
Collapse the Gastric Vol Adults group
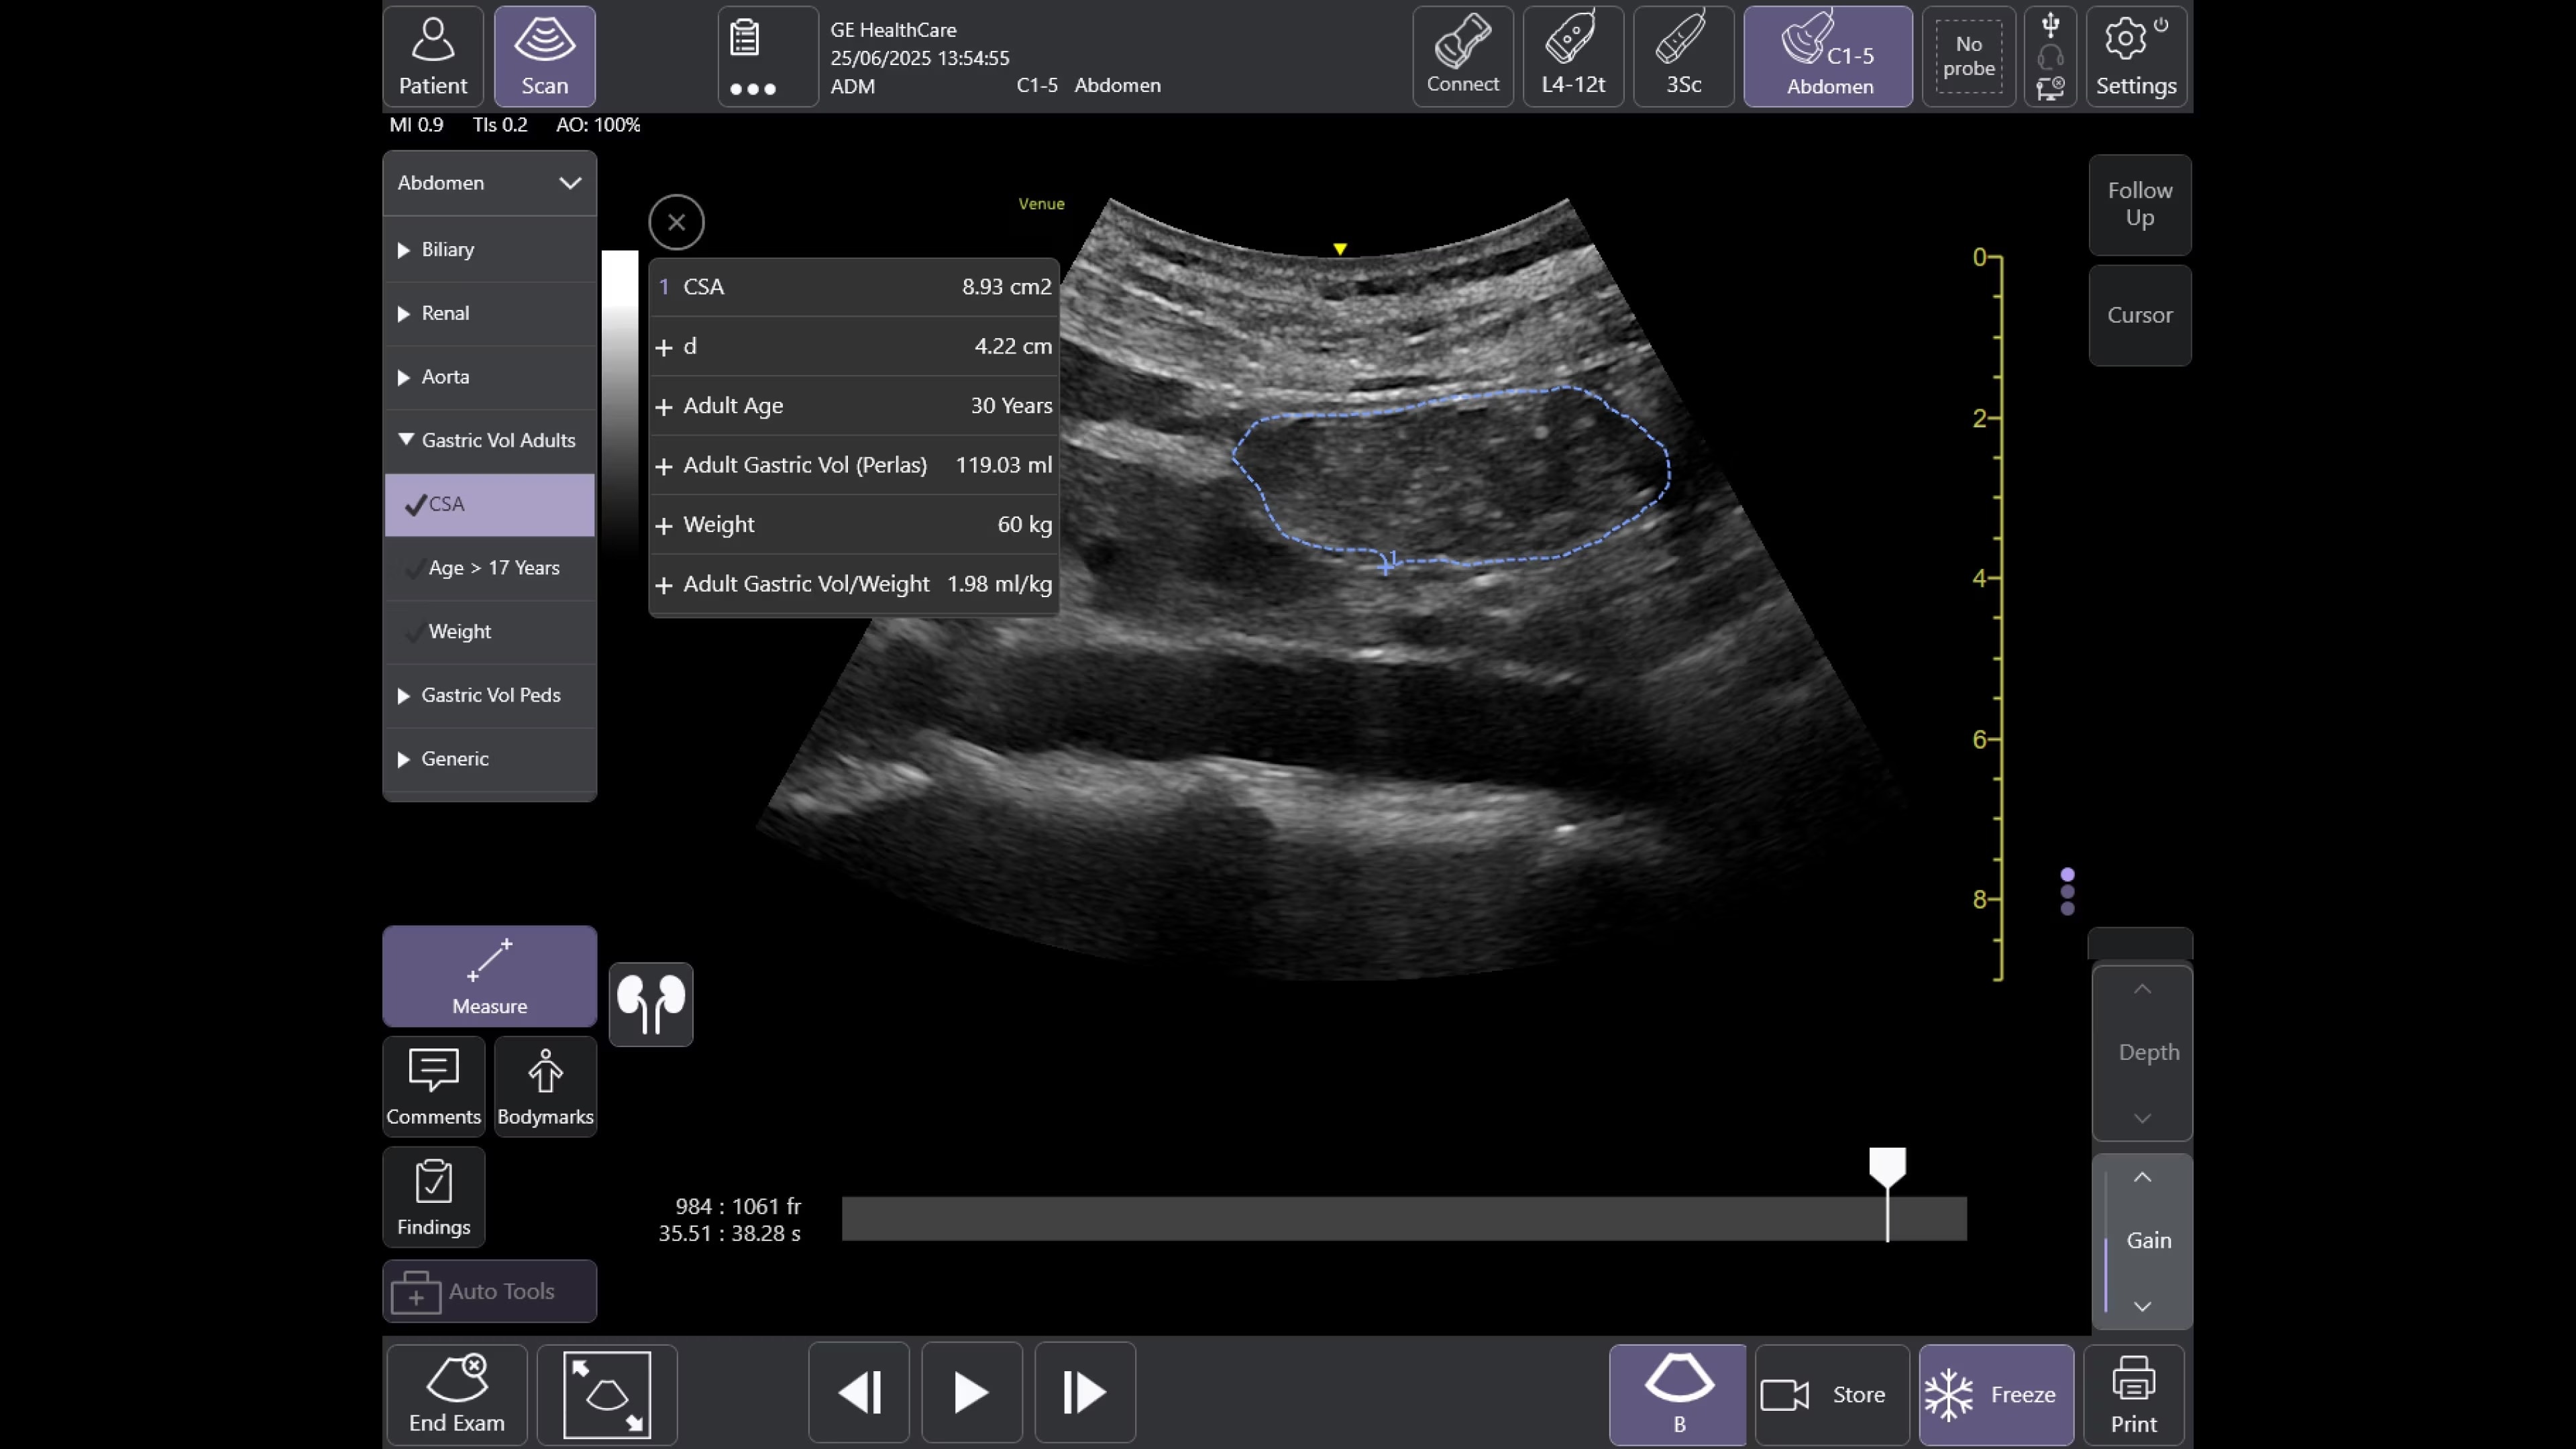[489, 440]
